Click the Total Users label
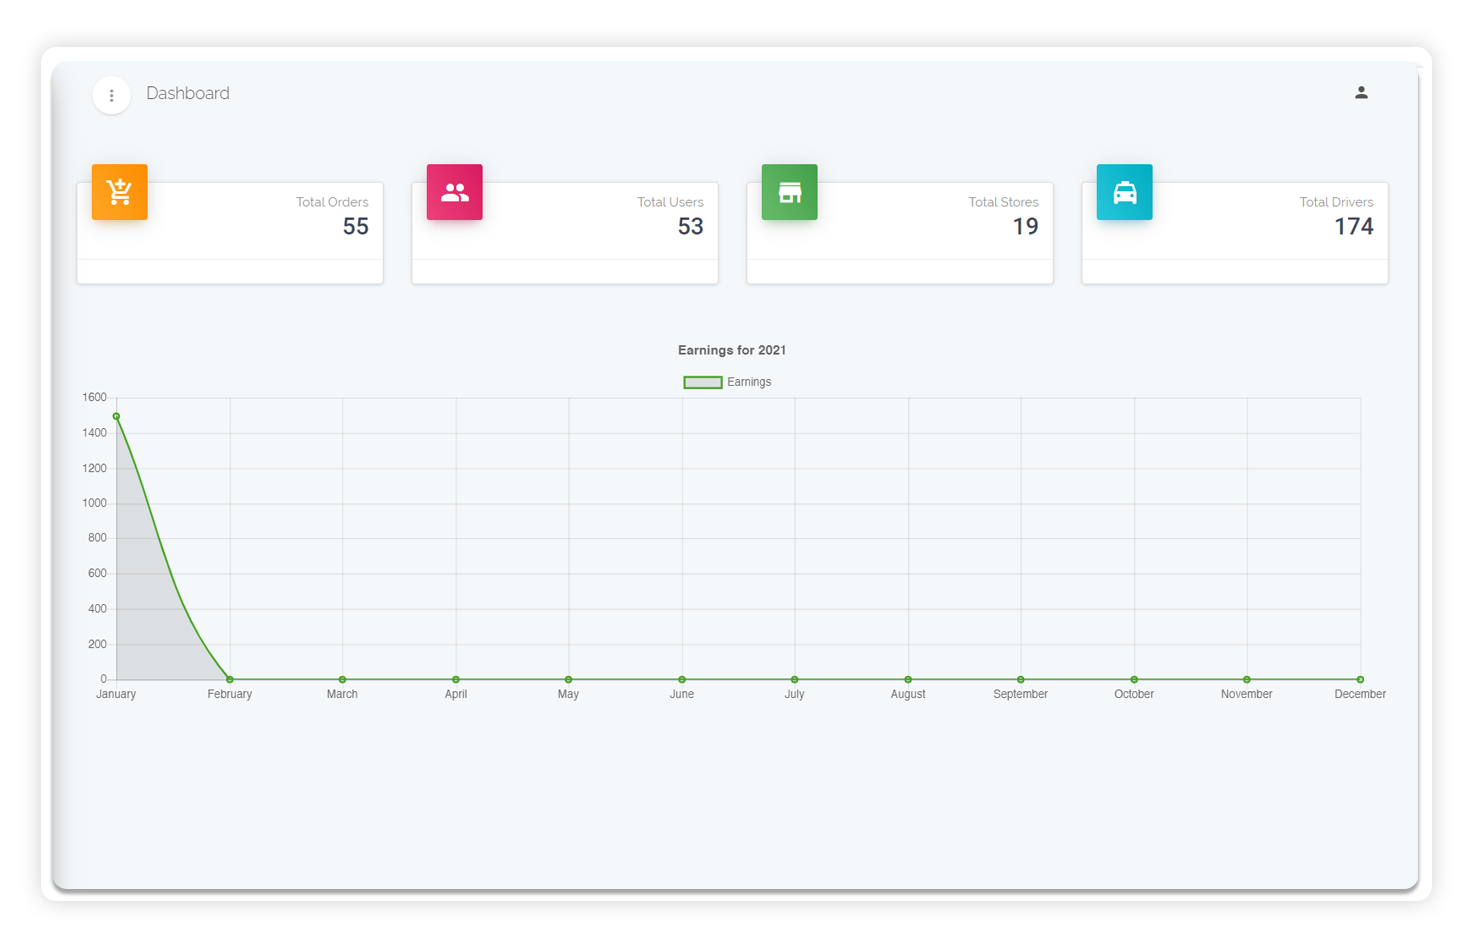 (670, 202)
